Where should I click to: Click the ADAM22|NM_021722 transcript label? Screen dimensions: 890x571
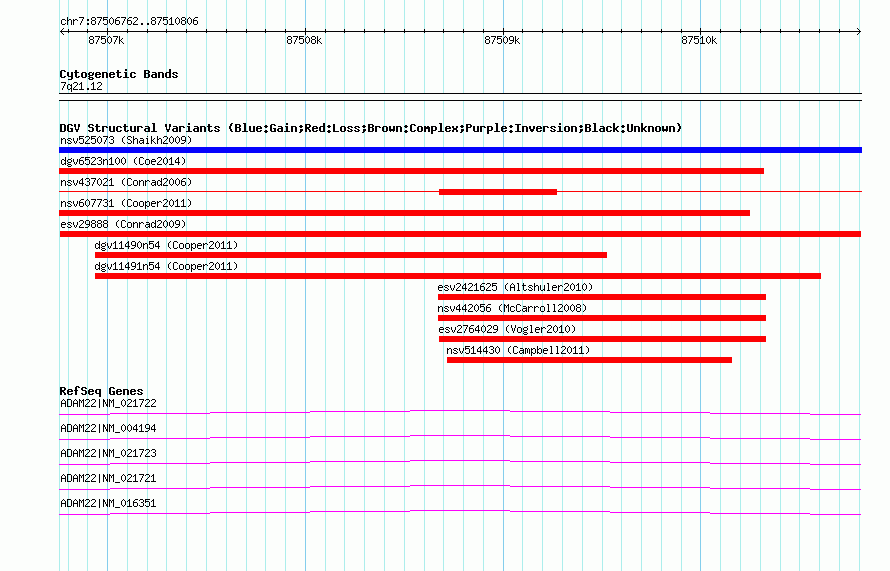tap(108, 404)
